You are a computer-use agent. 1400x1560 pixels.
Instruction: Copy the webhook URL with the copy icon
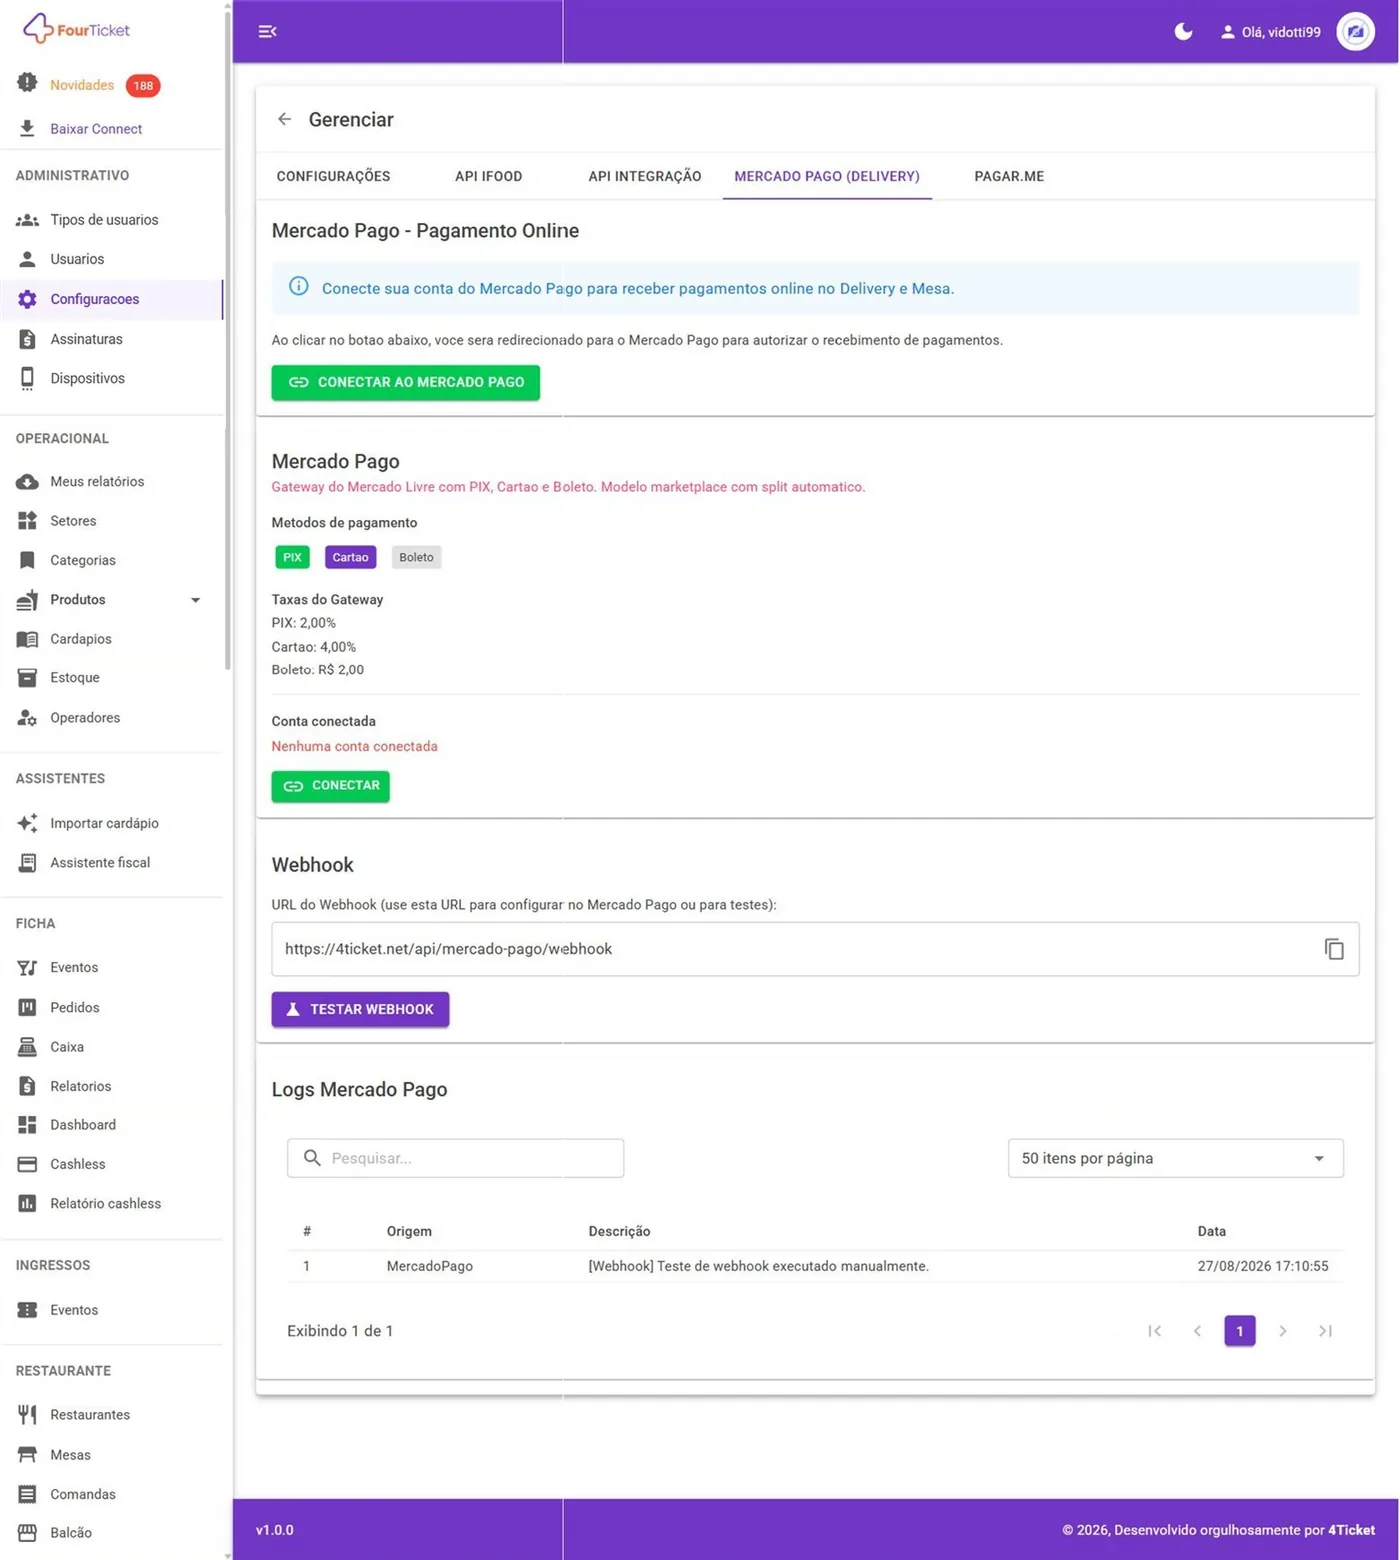(1334, 949)
